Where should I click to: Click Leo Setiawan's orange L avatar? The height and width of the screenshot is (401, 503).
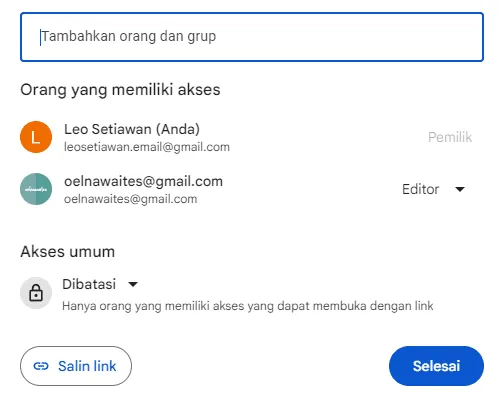[x=36, y=137]
